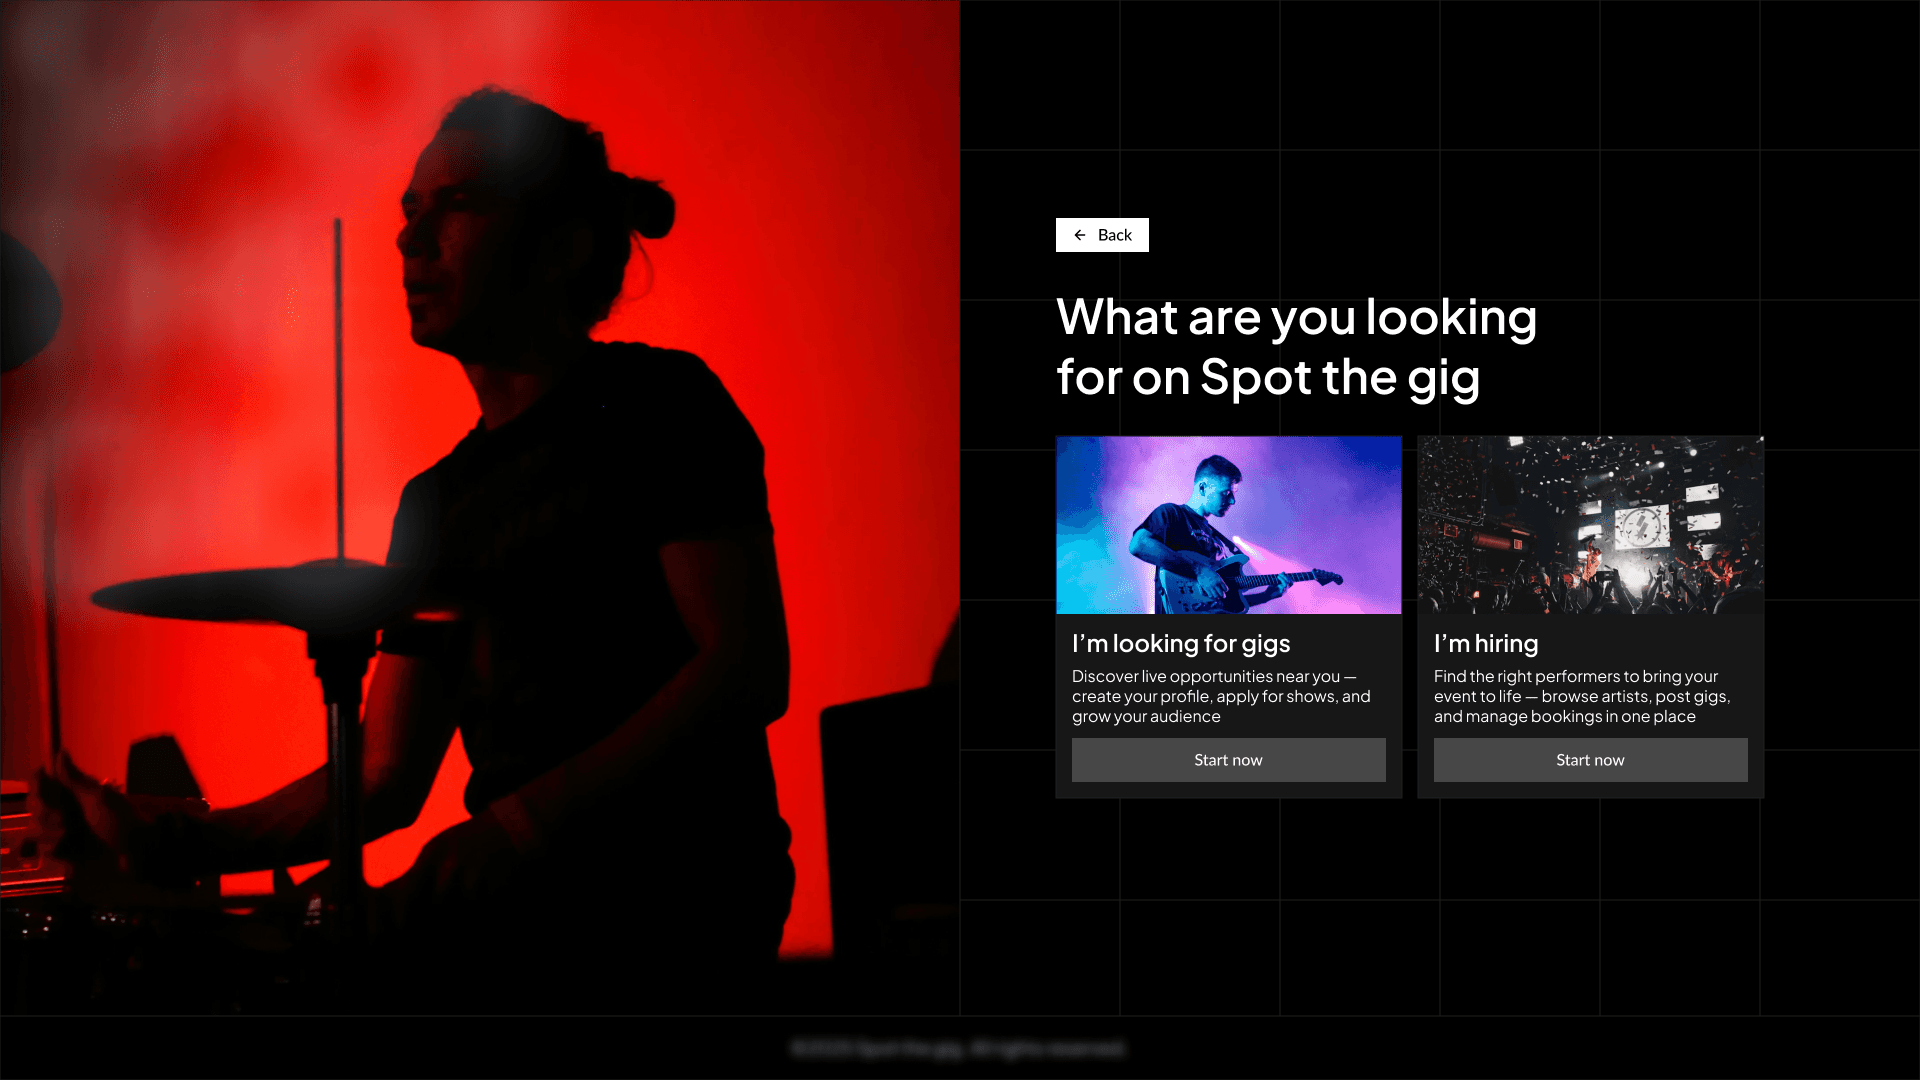Start now under I'm hiring
This screenshot has width=1920, height=1080.
tap(1591, 760)
